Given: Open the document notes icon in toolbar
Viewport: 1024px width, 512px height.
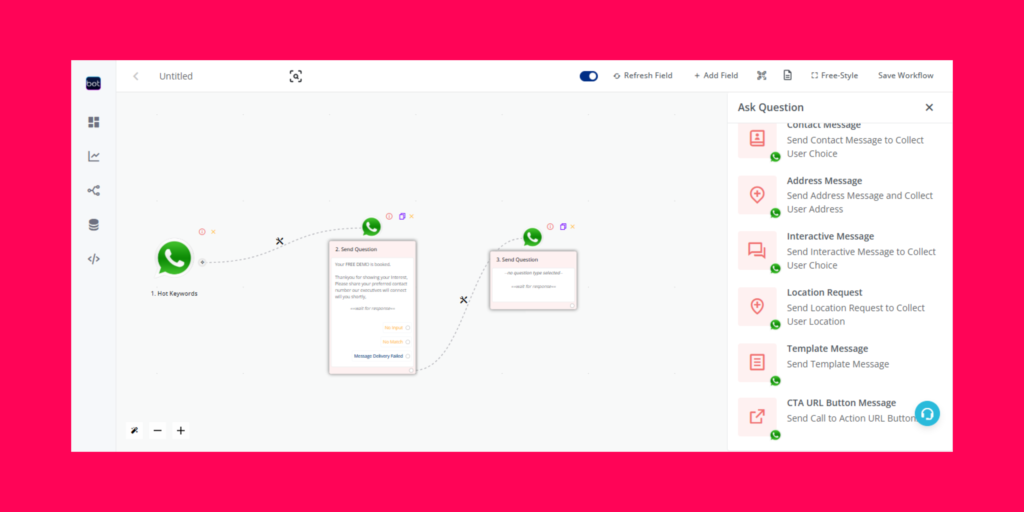Looking at the screenshot, I should (788, 75).
